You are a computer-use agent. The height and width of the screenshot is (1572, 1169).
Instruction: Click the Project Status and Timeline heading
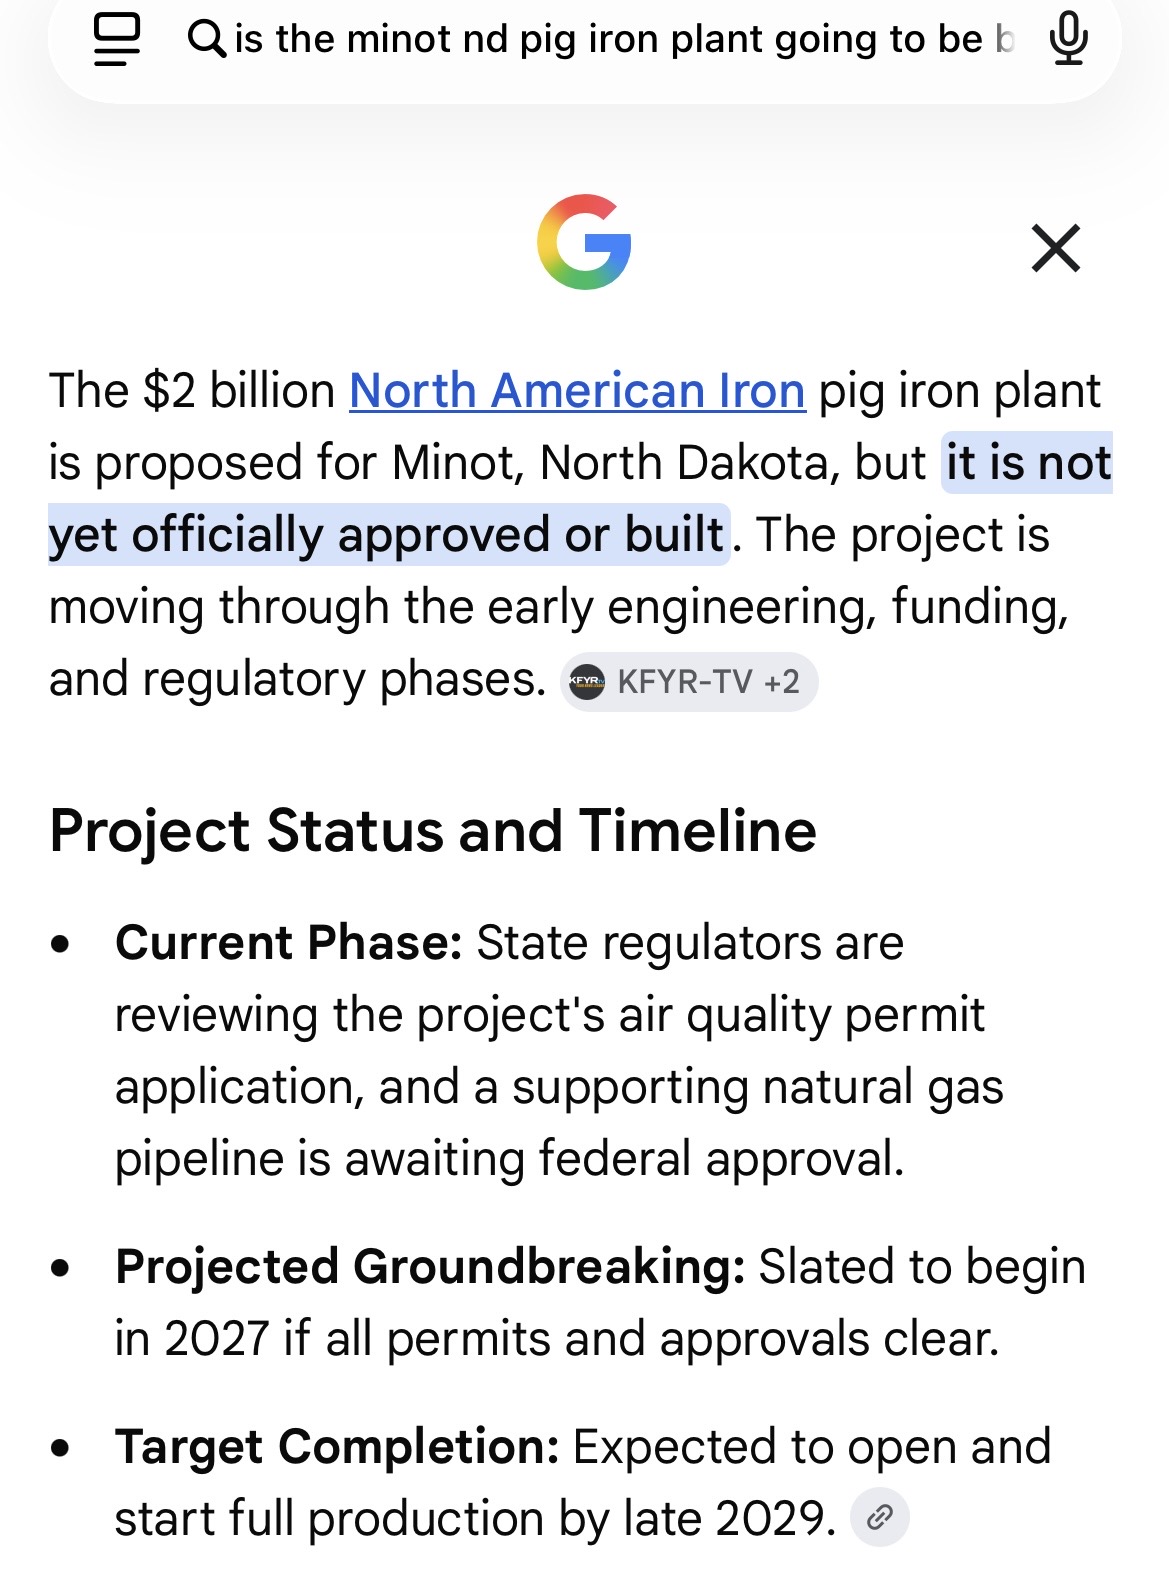point(433,830)
